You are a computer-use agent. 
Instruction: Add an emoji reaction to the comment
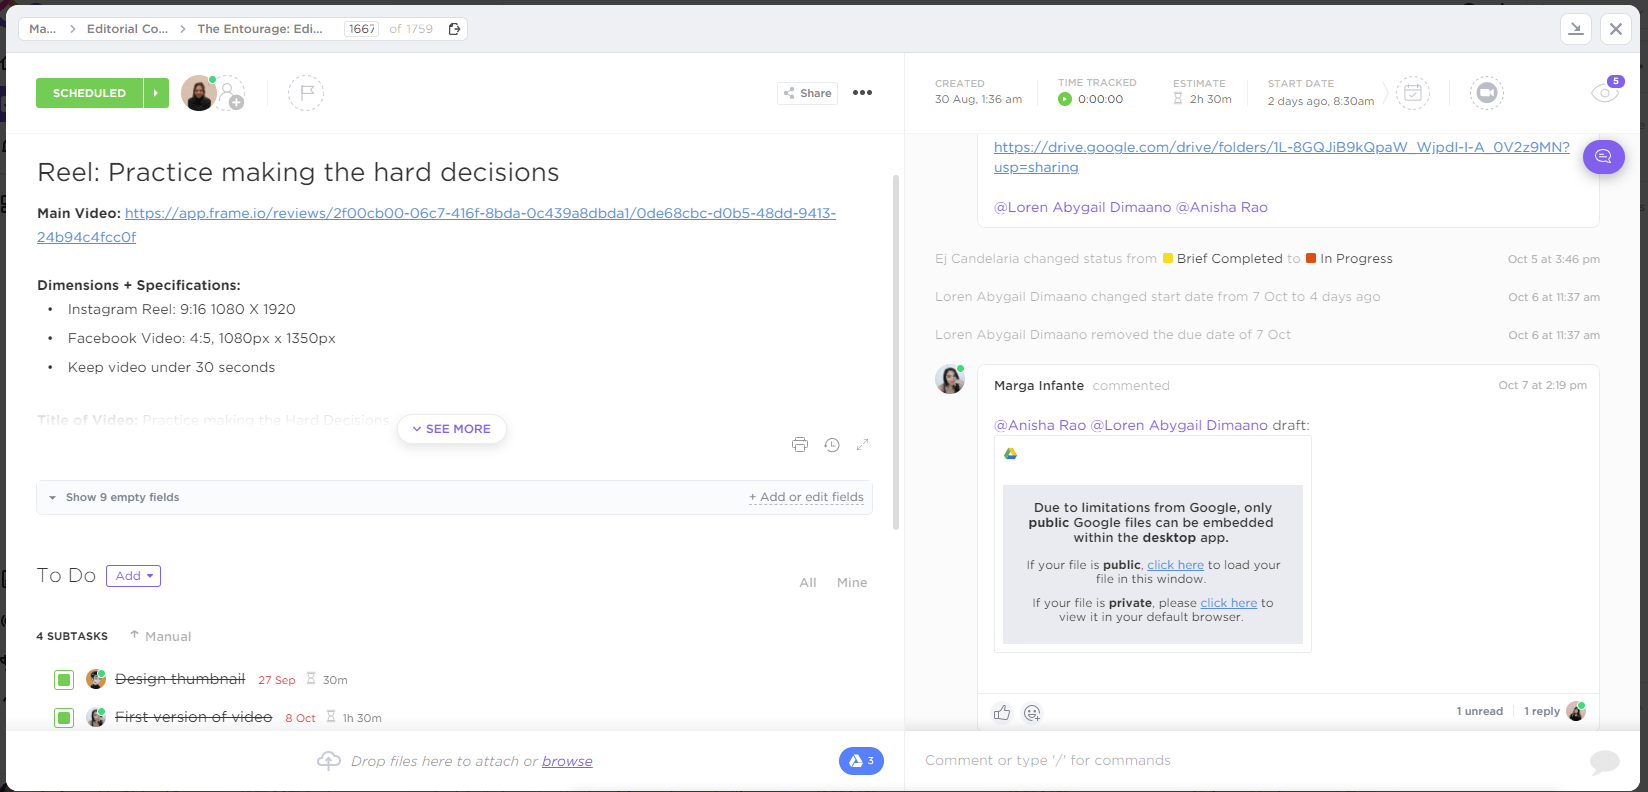pos(1033,713)
